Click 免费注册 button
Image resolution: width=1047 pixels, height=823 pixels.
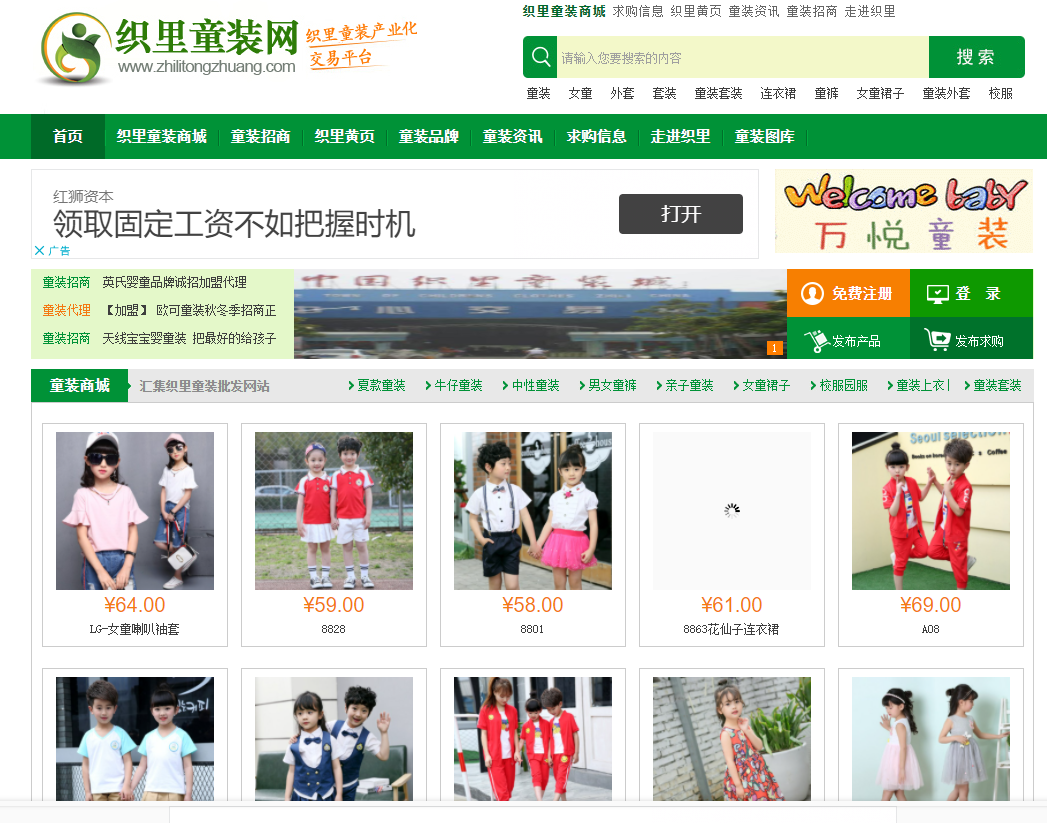(x=848, y=293)
